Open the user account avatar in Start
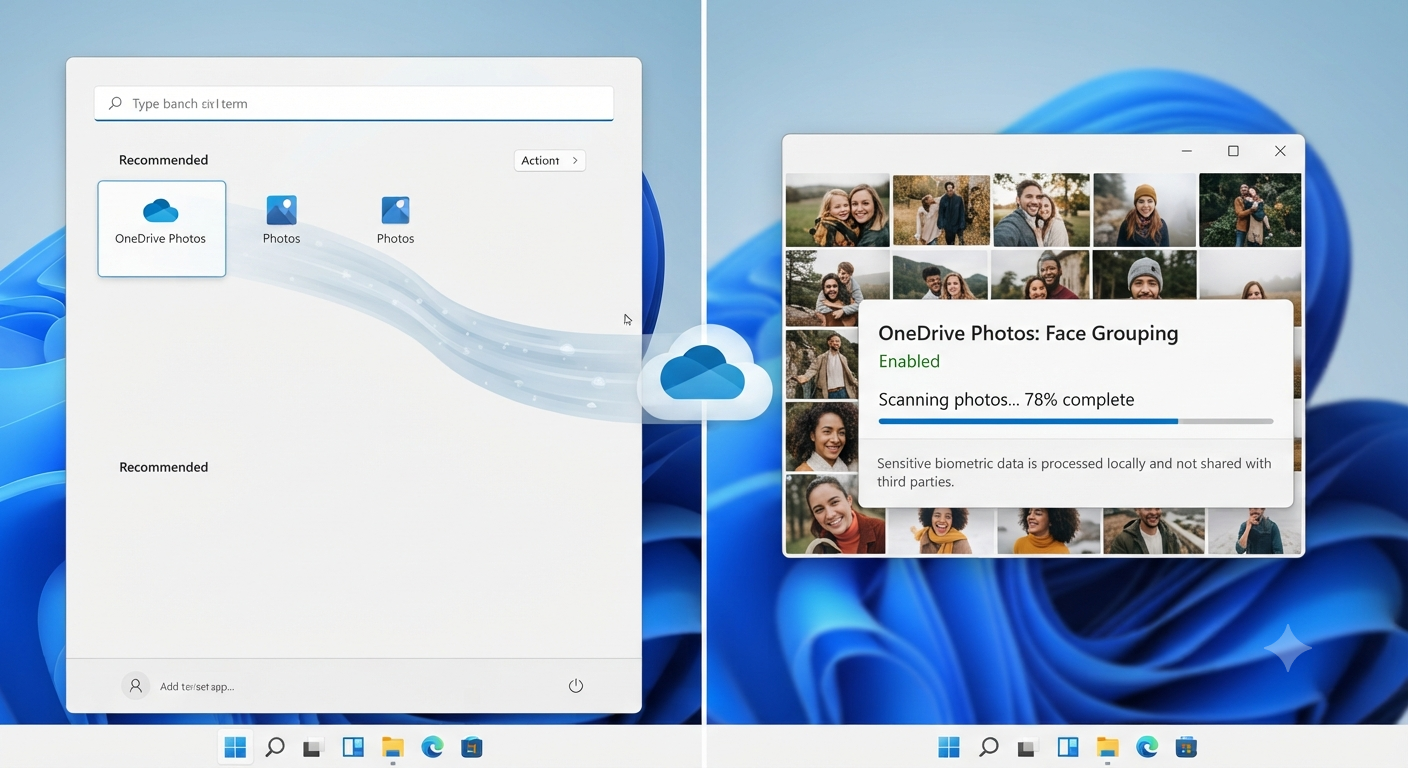 135,686
